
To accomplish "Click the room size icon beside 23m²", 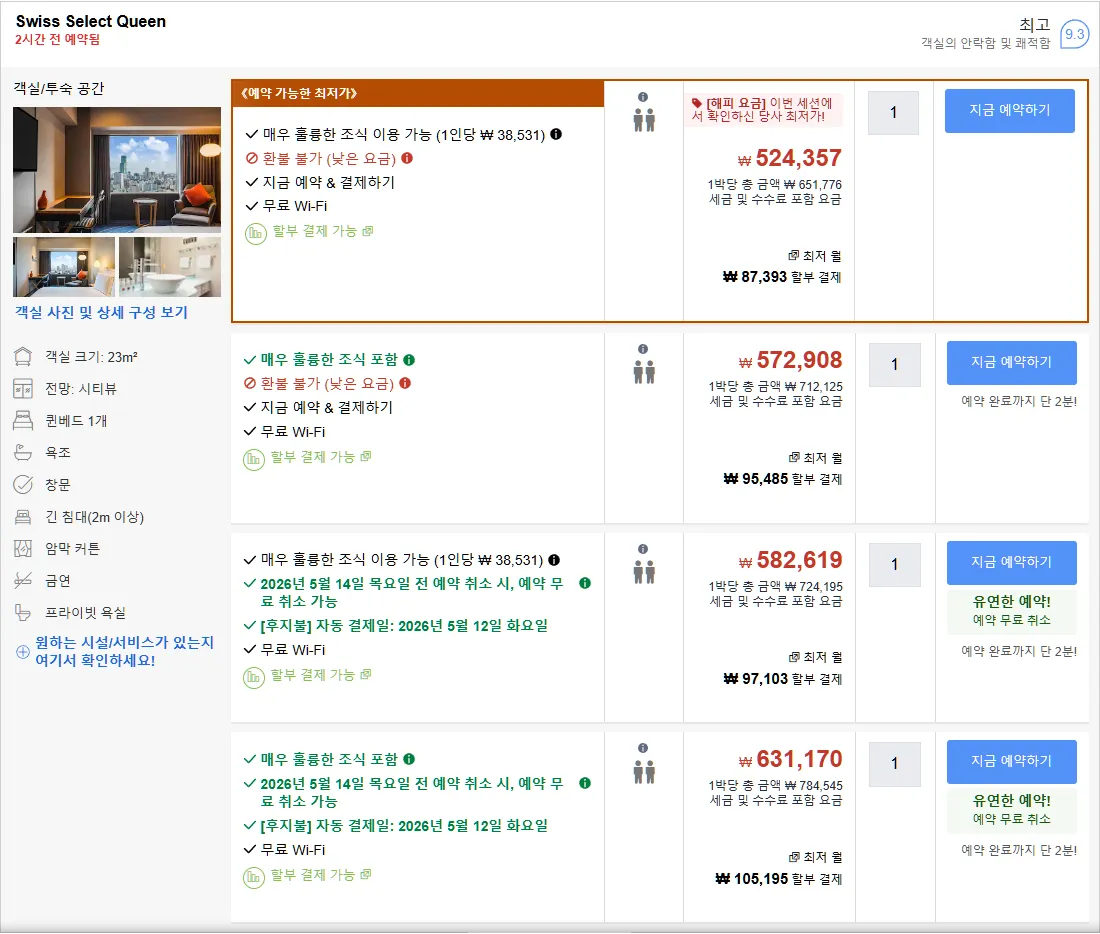I will coord(23,357).
